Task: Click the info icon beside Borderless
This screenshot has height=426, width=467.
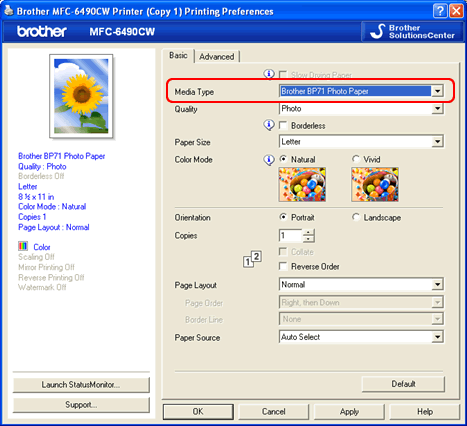Action: [x=269, y=125]
